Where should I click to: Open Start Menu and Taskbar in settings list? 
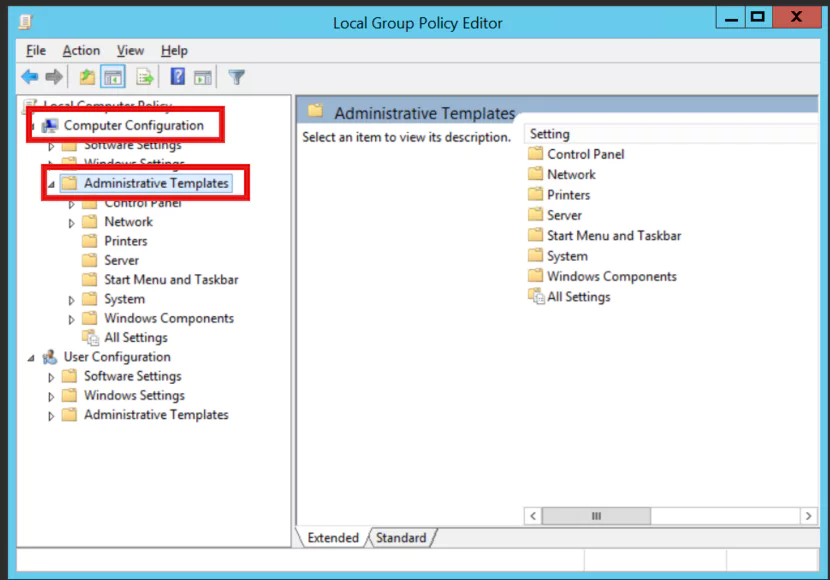614,235
